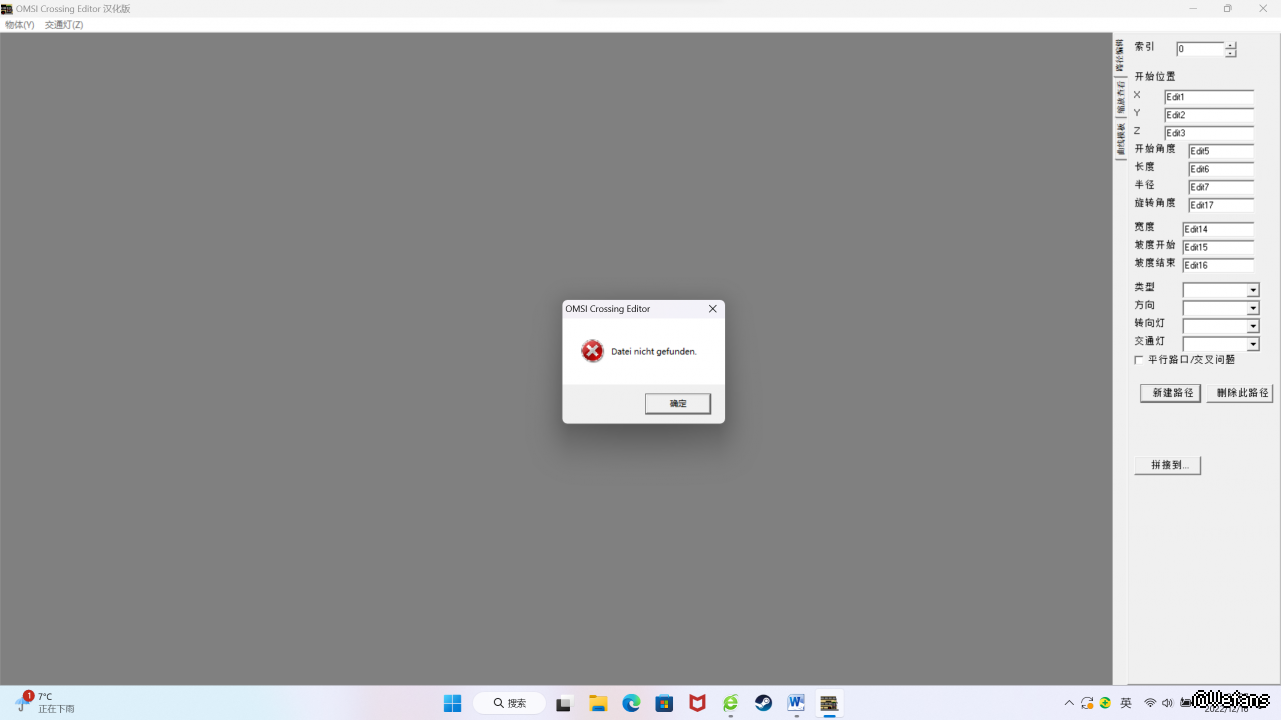Click the 新建路径 button
Image resolution: width=1281 pixels, height=720 pixels.
click(x=1170, y=393)
